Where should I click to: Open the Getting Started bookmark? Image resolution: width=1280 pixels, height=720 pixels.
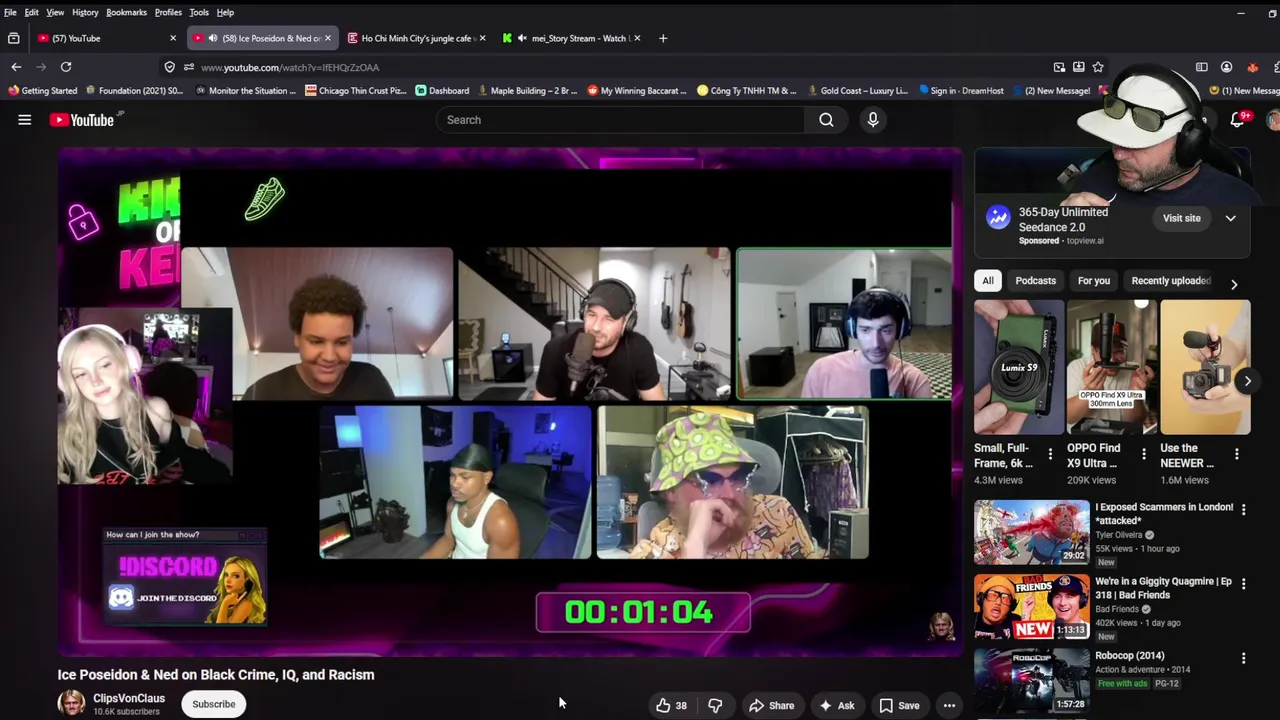click(42, 91)
